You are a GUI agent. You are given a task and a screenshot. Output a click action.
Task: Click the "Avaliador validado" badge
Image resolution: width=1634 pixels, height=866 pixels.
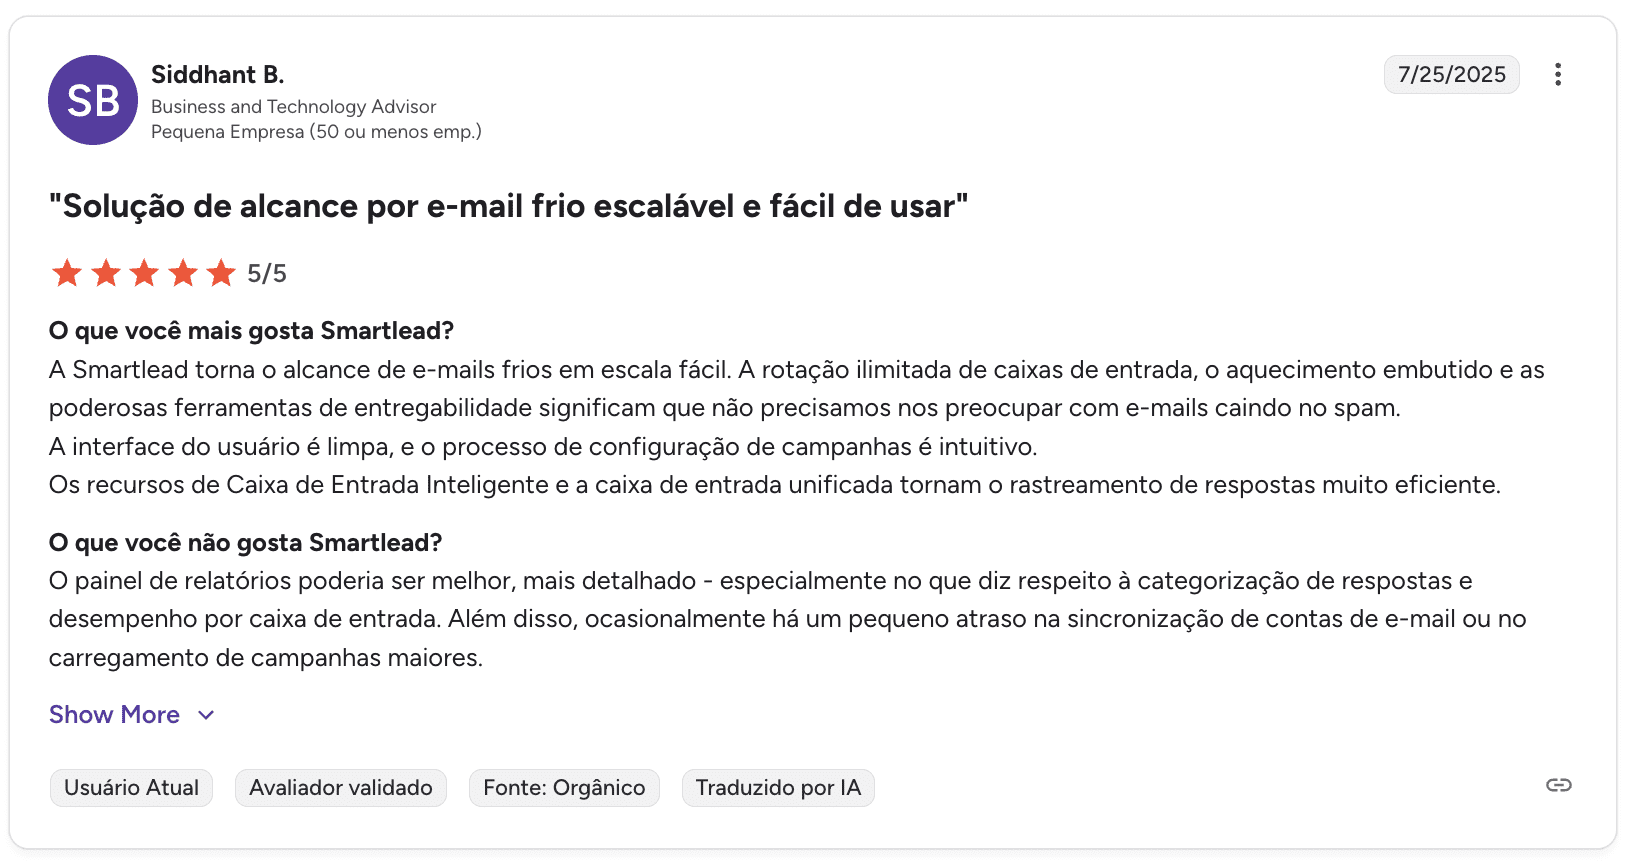340,788
